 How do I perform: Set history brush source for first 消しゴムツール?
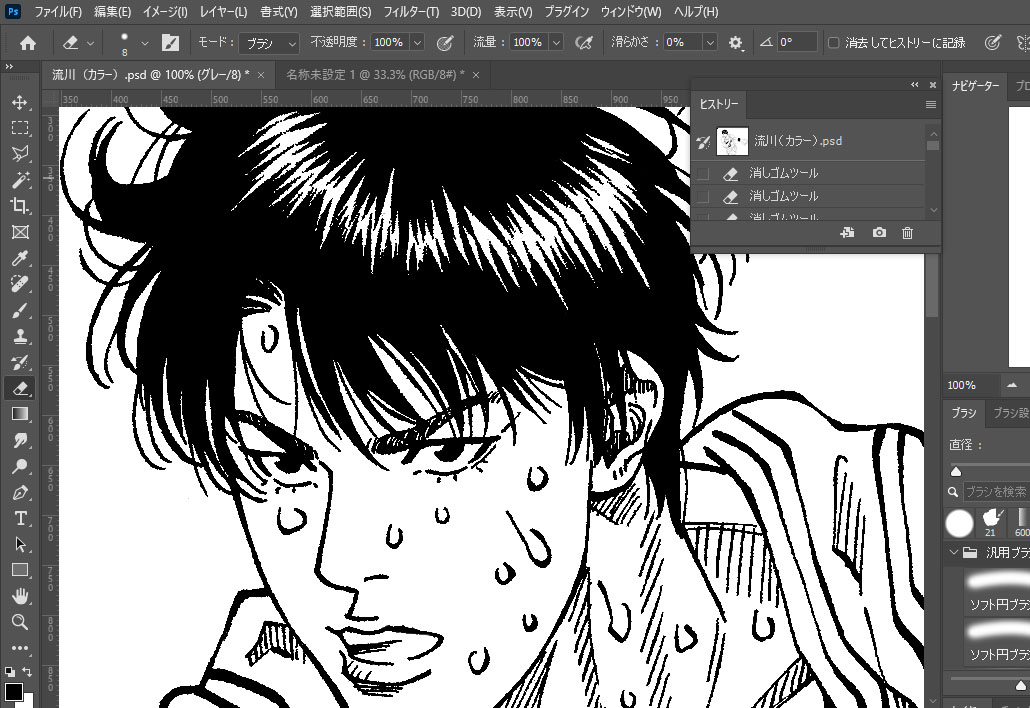(x=703, y=173)
